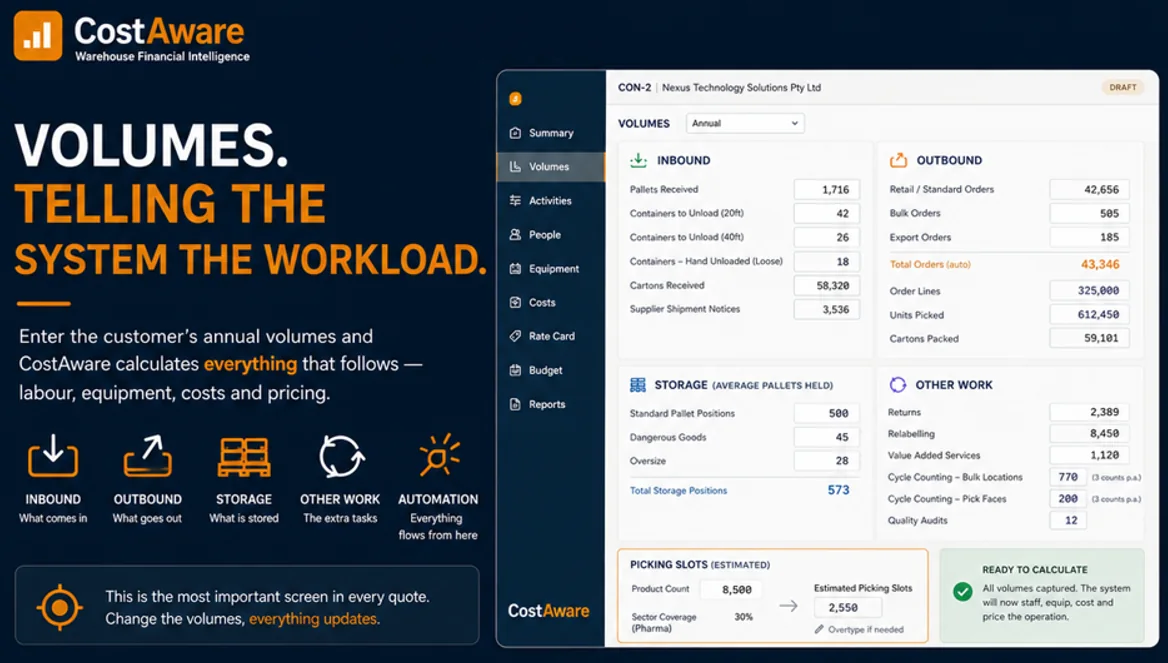Click the large Outbound tray icon on left
Image resolution: width=1168 pixels, height=663 pixels.
[147, 455]
